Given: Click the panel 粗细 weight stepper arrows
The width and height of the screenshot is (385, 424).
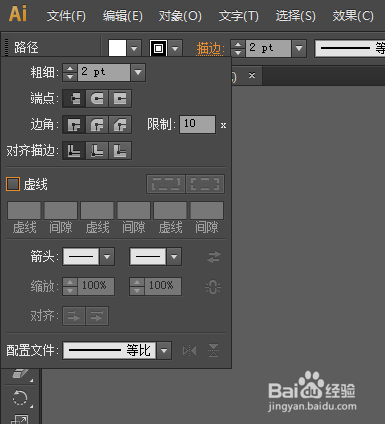Looking at the screenshot, I should tap(70, 72).
